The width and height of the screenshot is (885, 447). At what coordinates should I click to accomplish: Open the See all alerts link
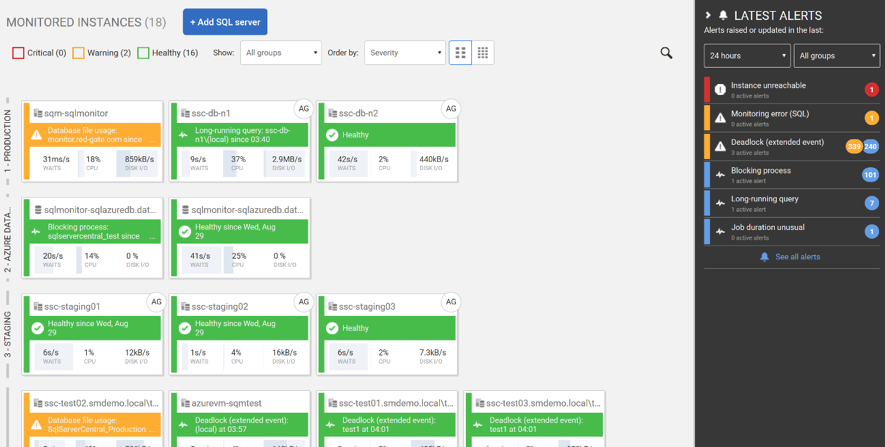click(798, 257)
